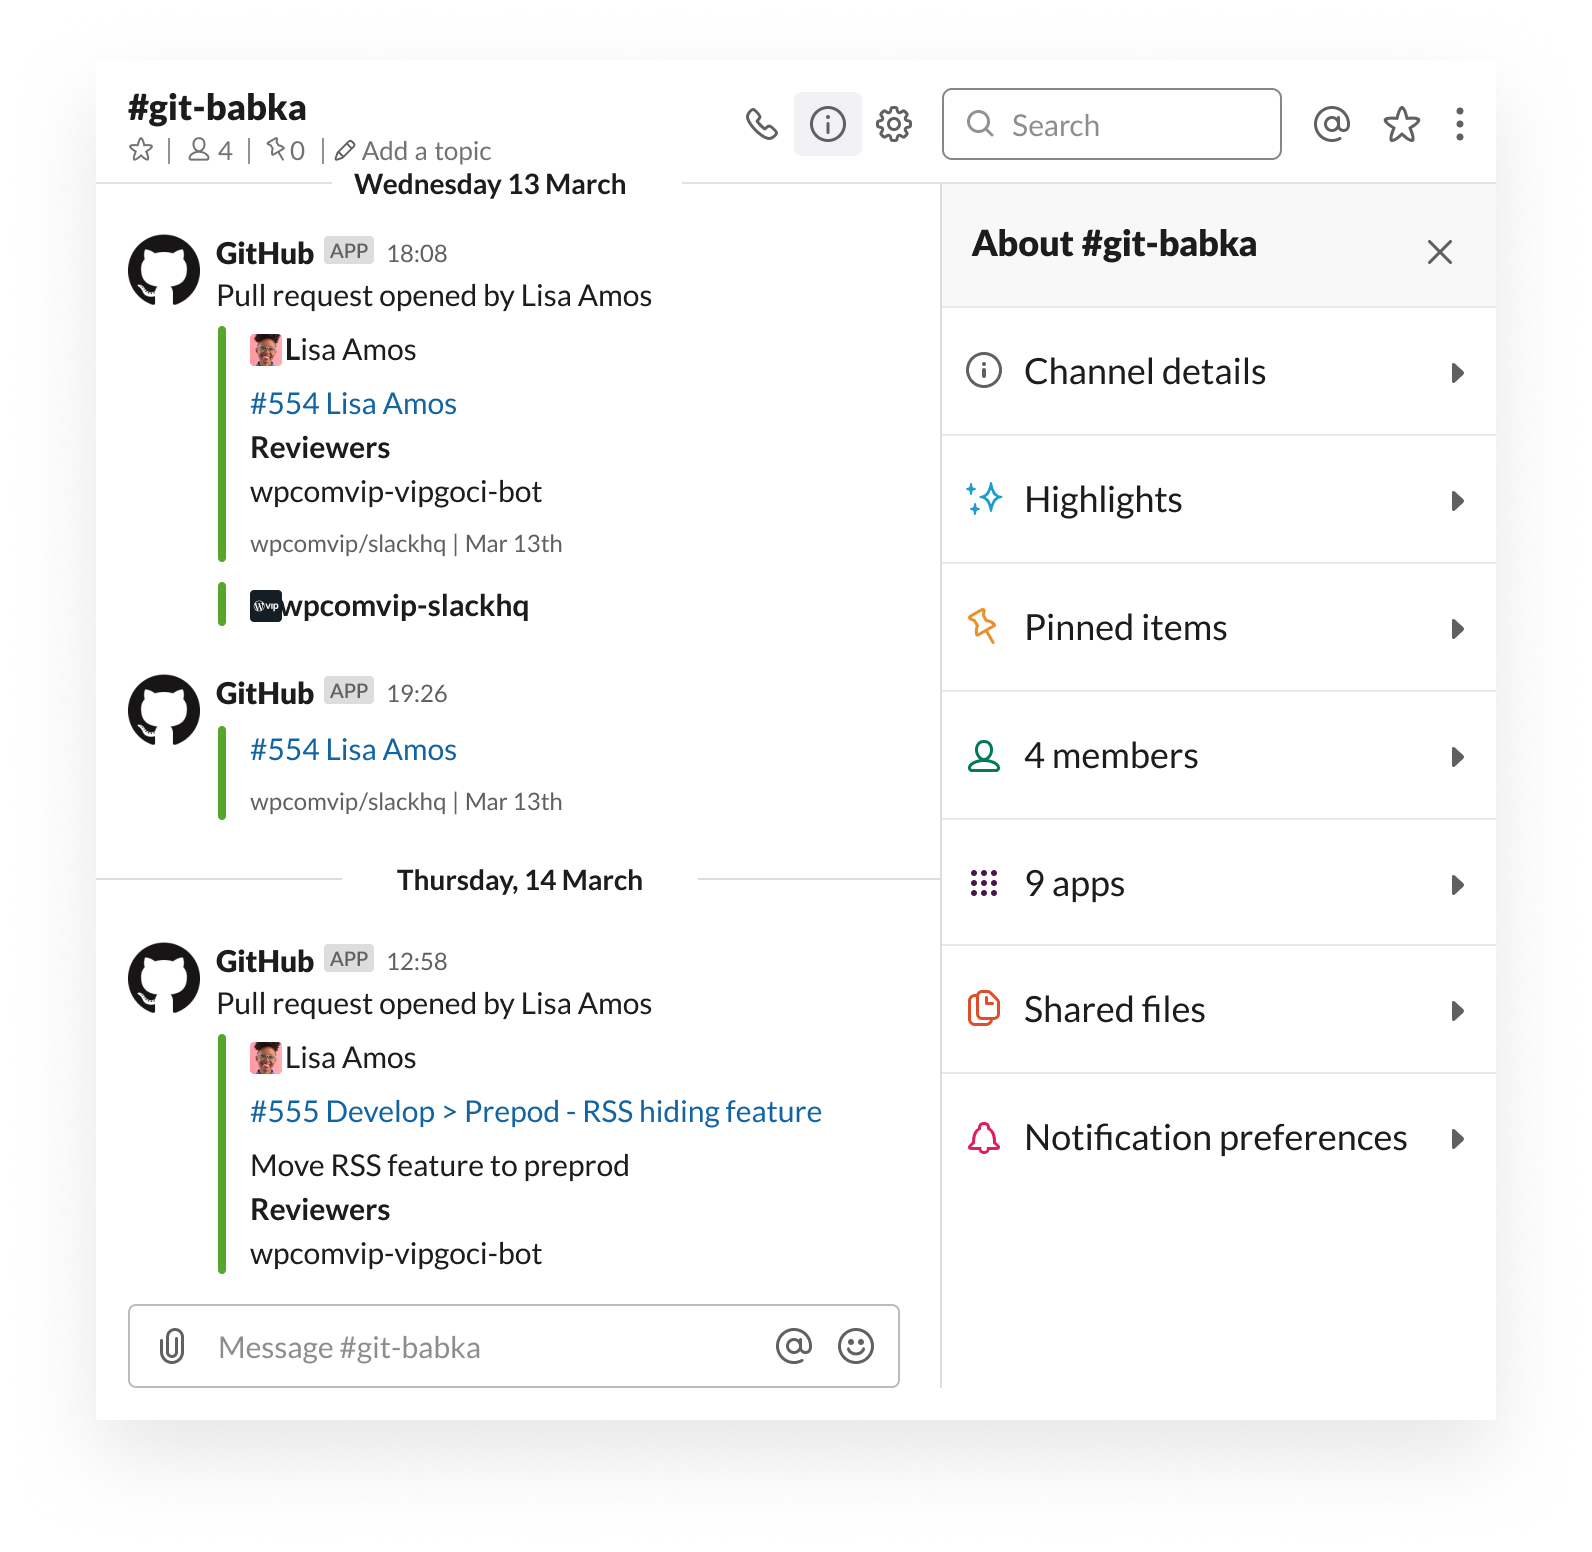Expand the 9 apps section
Image resolution: width=1592 pixels, height=1552 pixels.
click(x=1219, y=884)
